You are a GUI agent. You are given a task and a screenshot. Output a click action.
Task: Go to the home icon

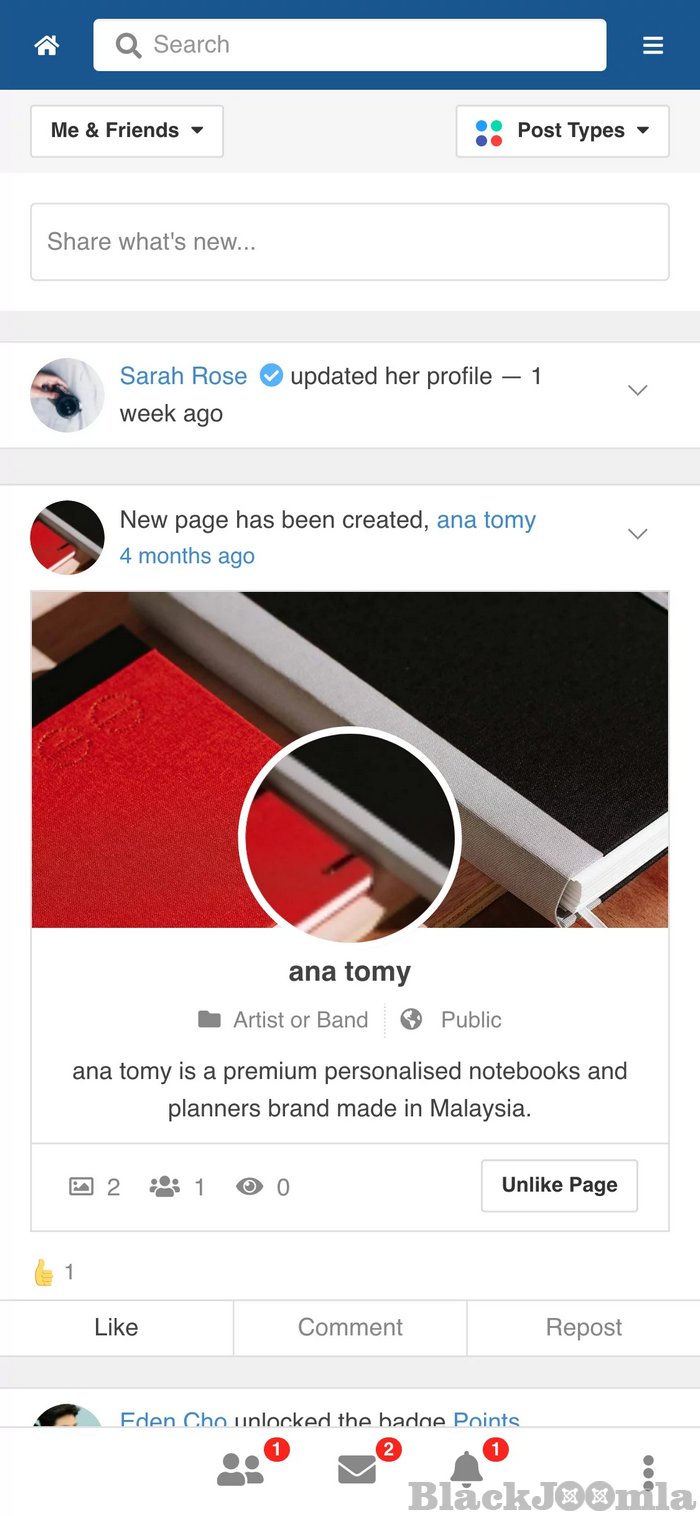click(47, 45)
